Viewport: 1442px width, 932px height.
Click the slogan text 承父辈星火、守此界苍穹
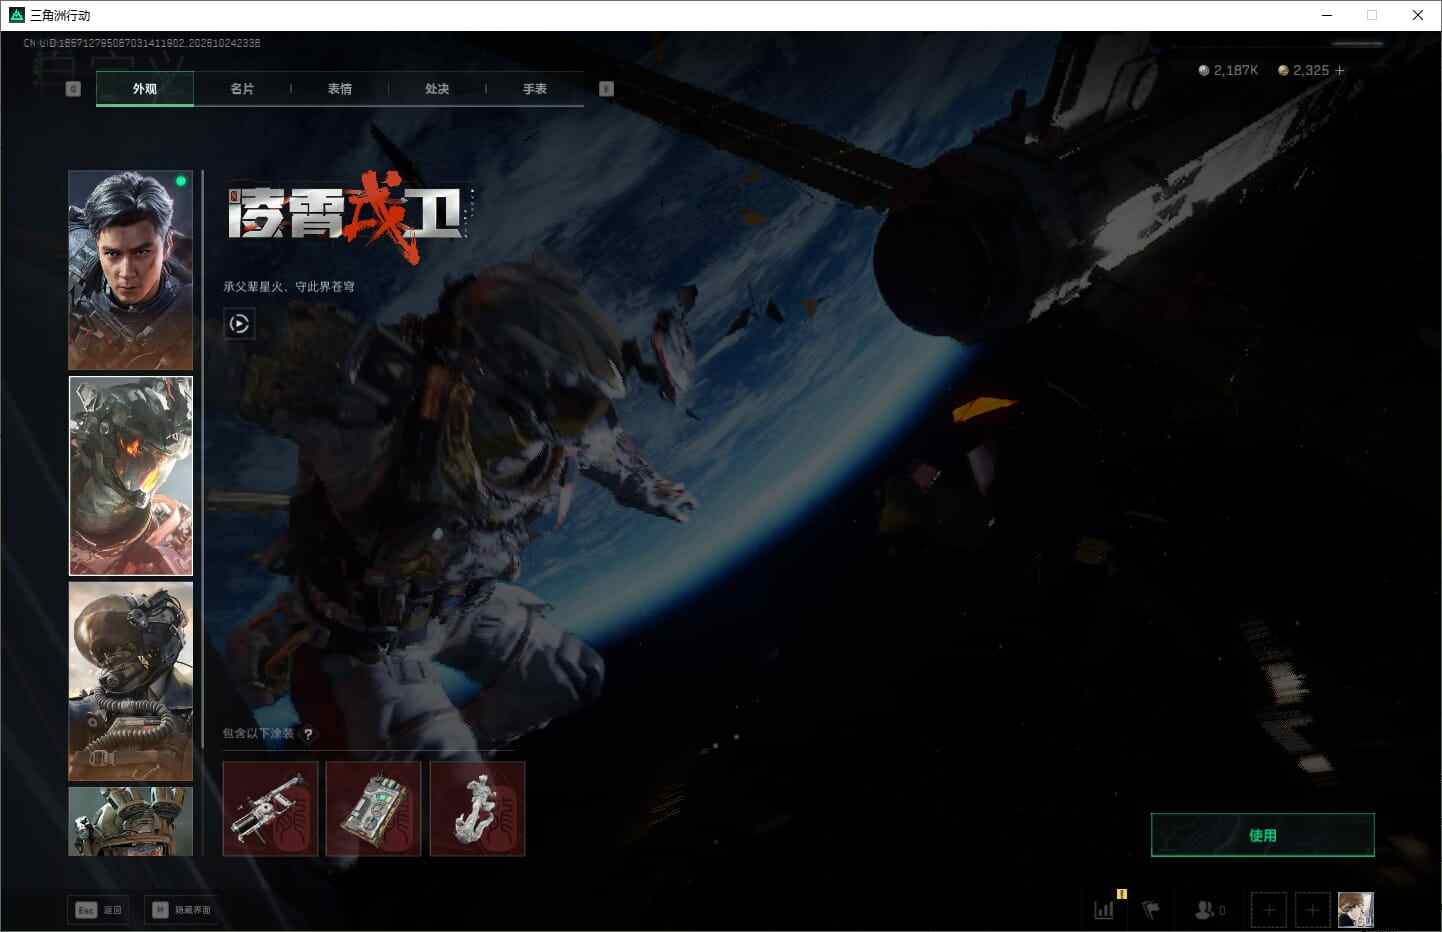[x=289, y=287]
